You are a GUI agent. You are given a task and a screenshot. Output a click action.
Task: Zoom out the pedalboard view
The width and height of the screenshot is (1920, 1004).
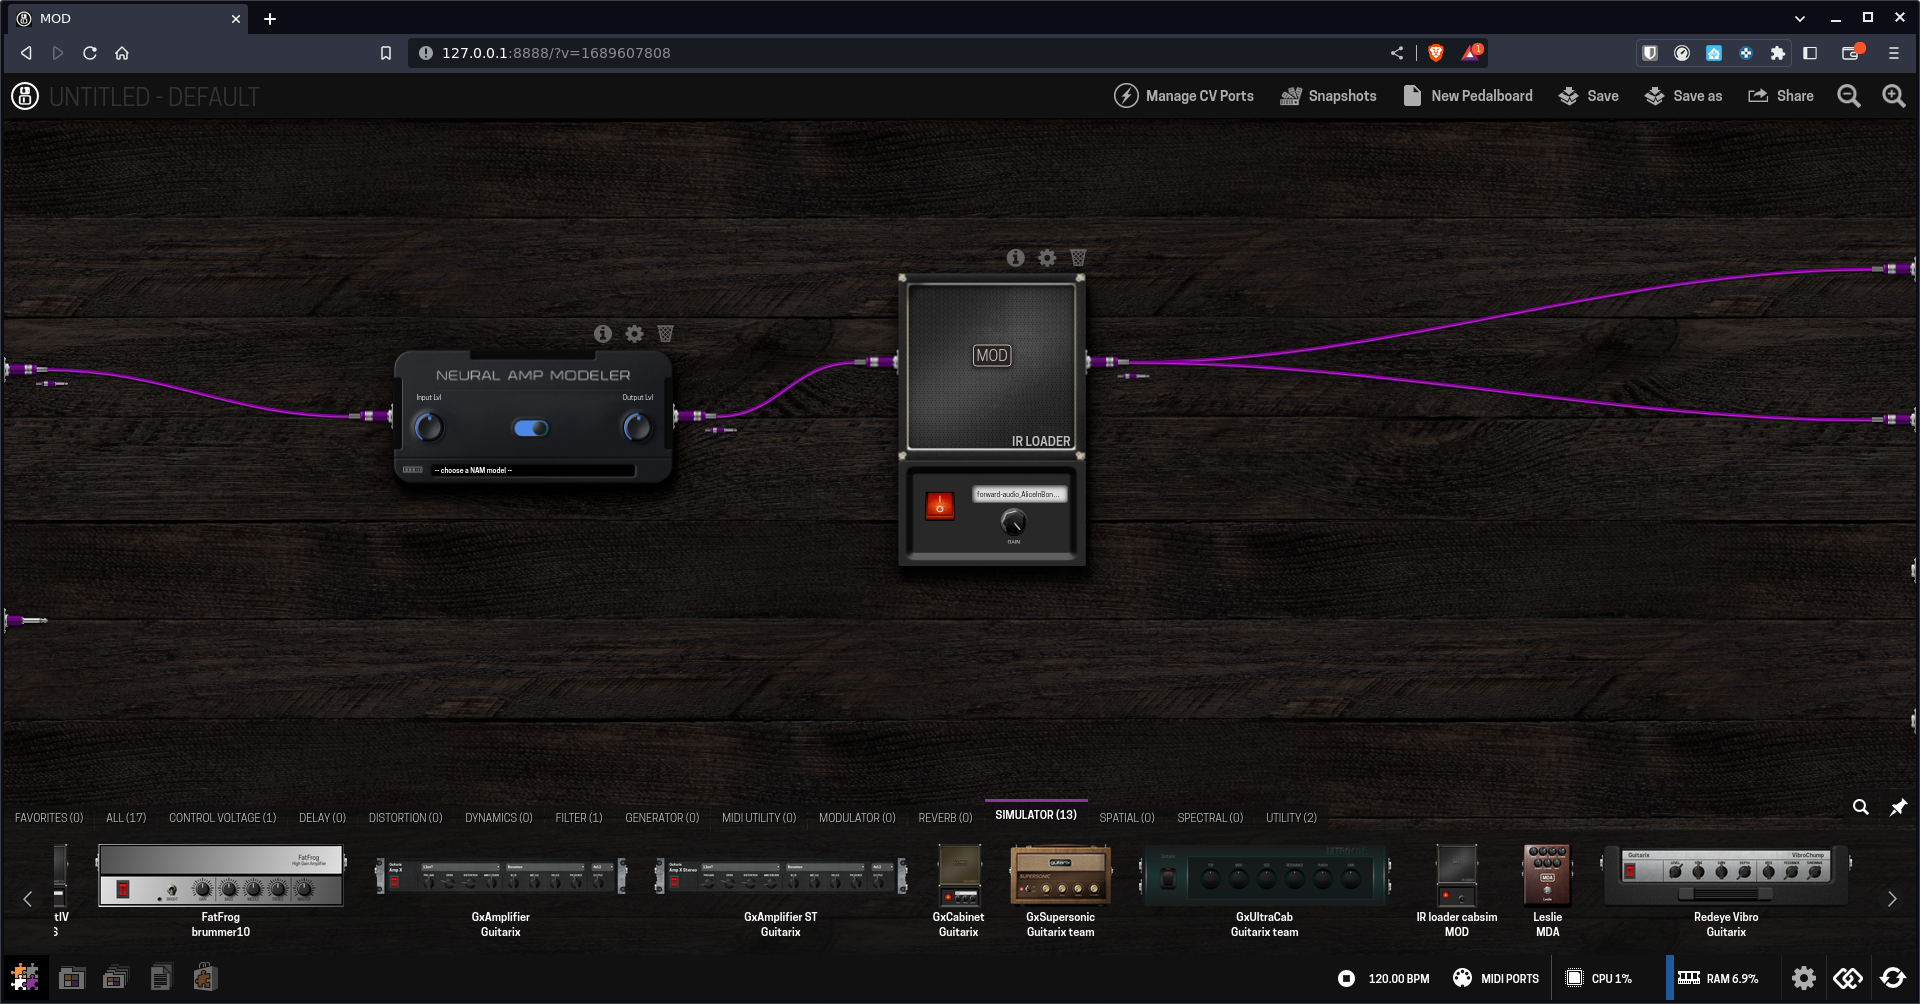[1849, 96]
